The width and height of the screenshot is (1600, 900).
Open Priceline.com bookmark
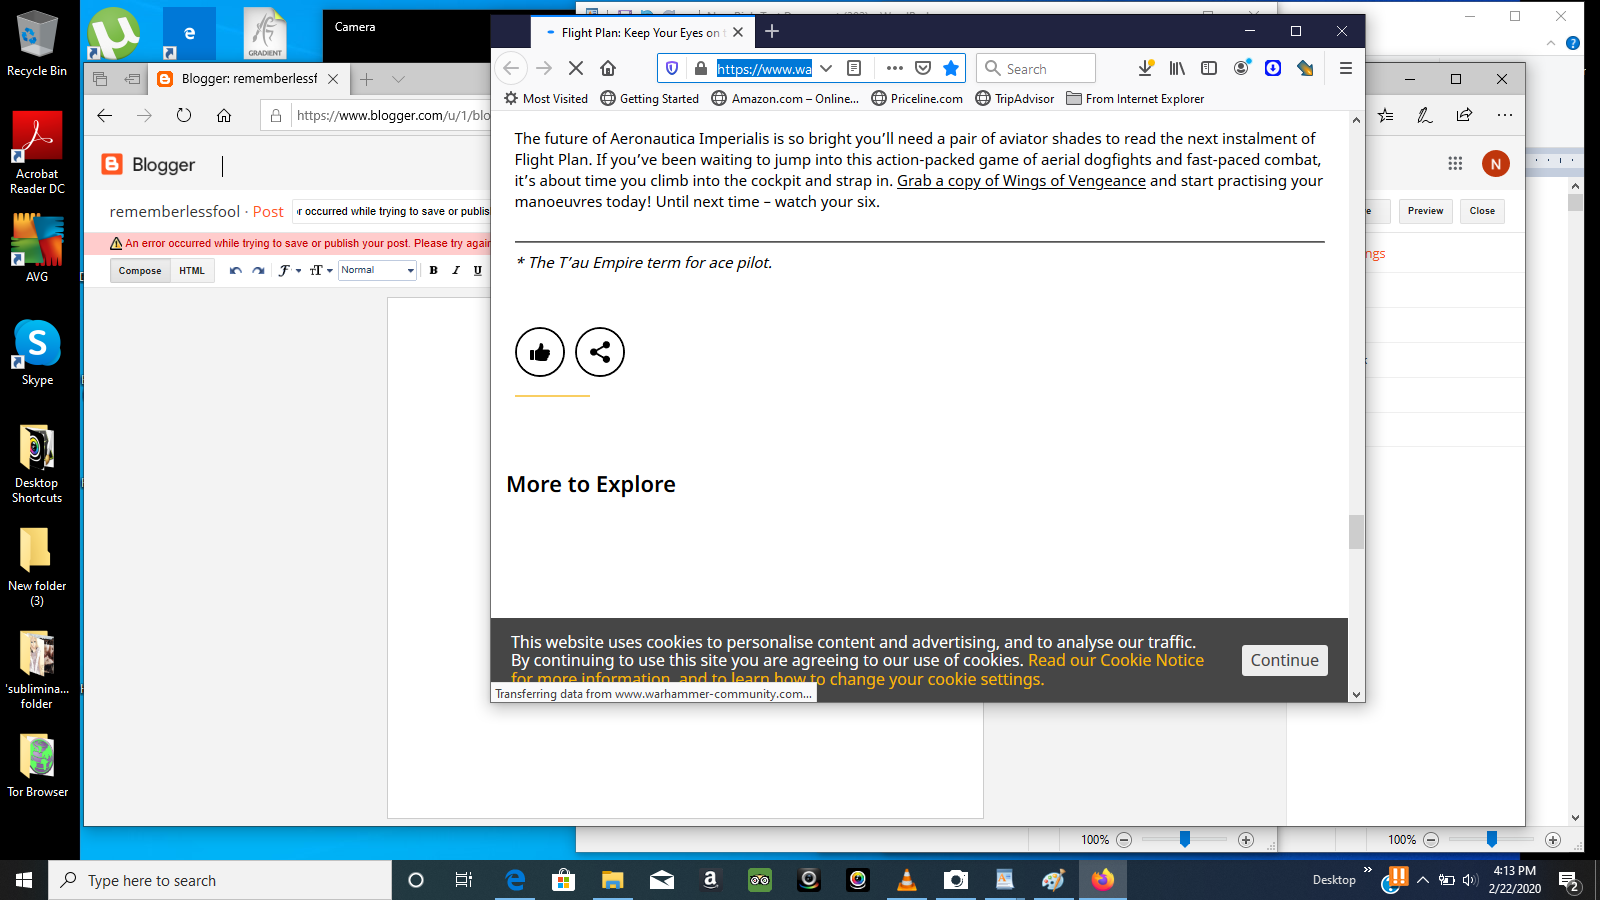tap(917, 98)
